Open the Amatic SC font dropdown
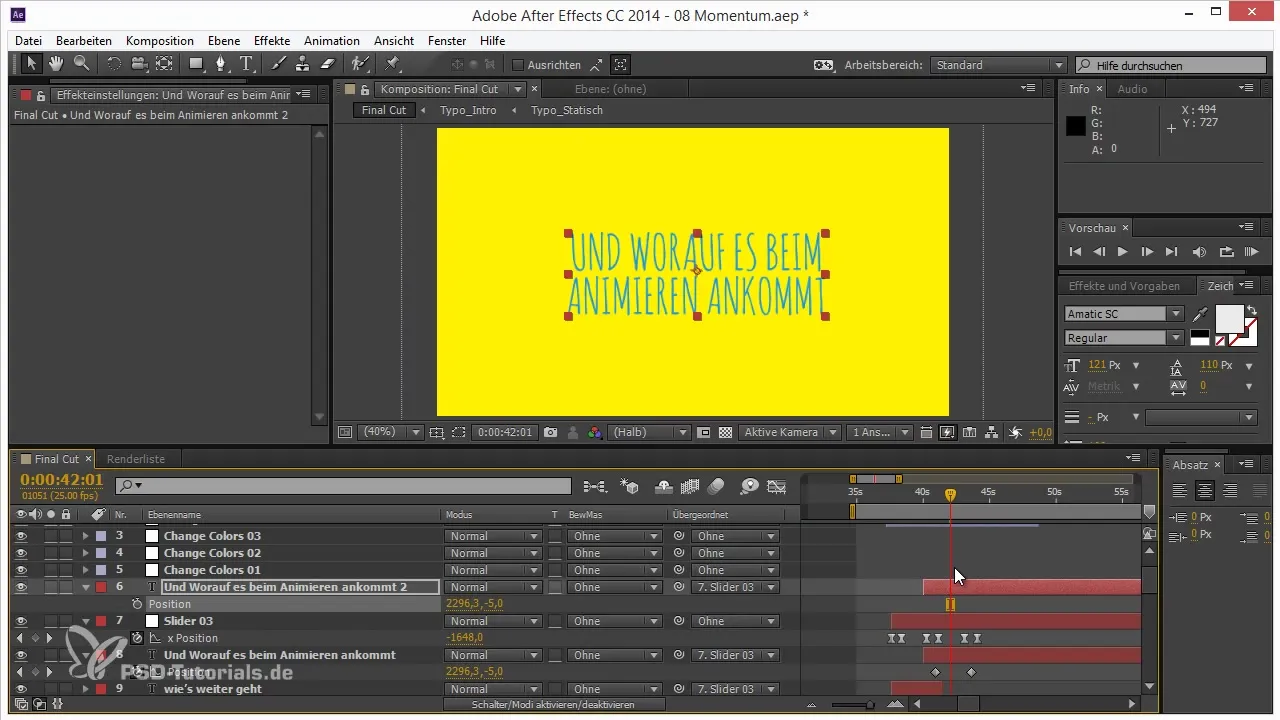 tap(1124, 314)
